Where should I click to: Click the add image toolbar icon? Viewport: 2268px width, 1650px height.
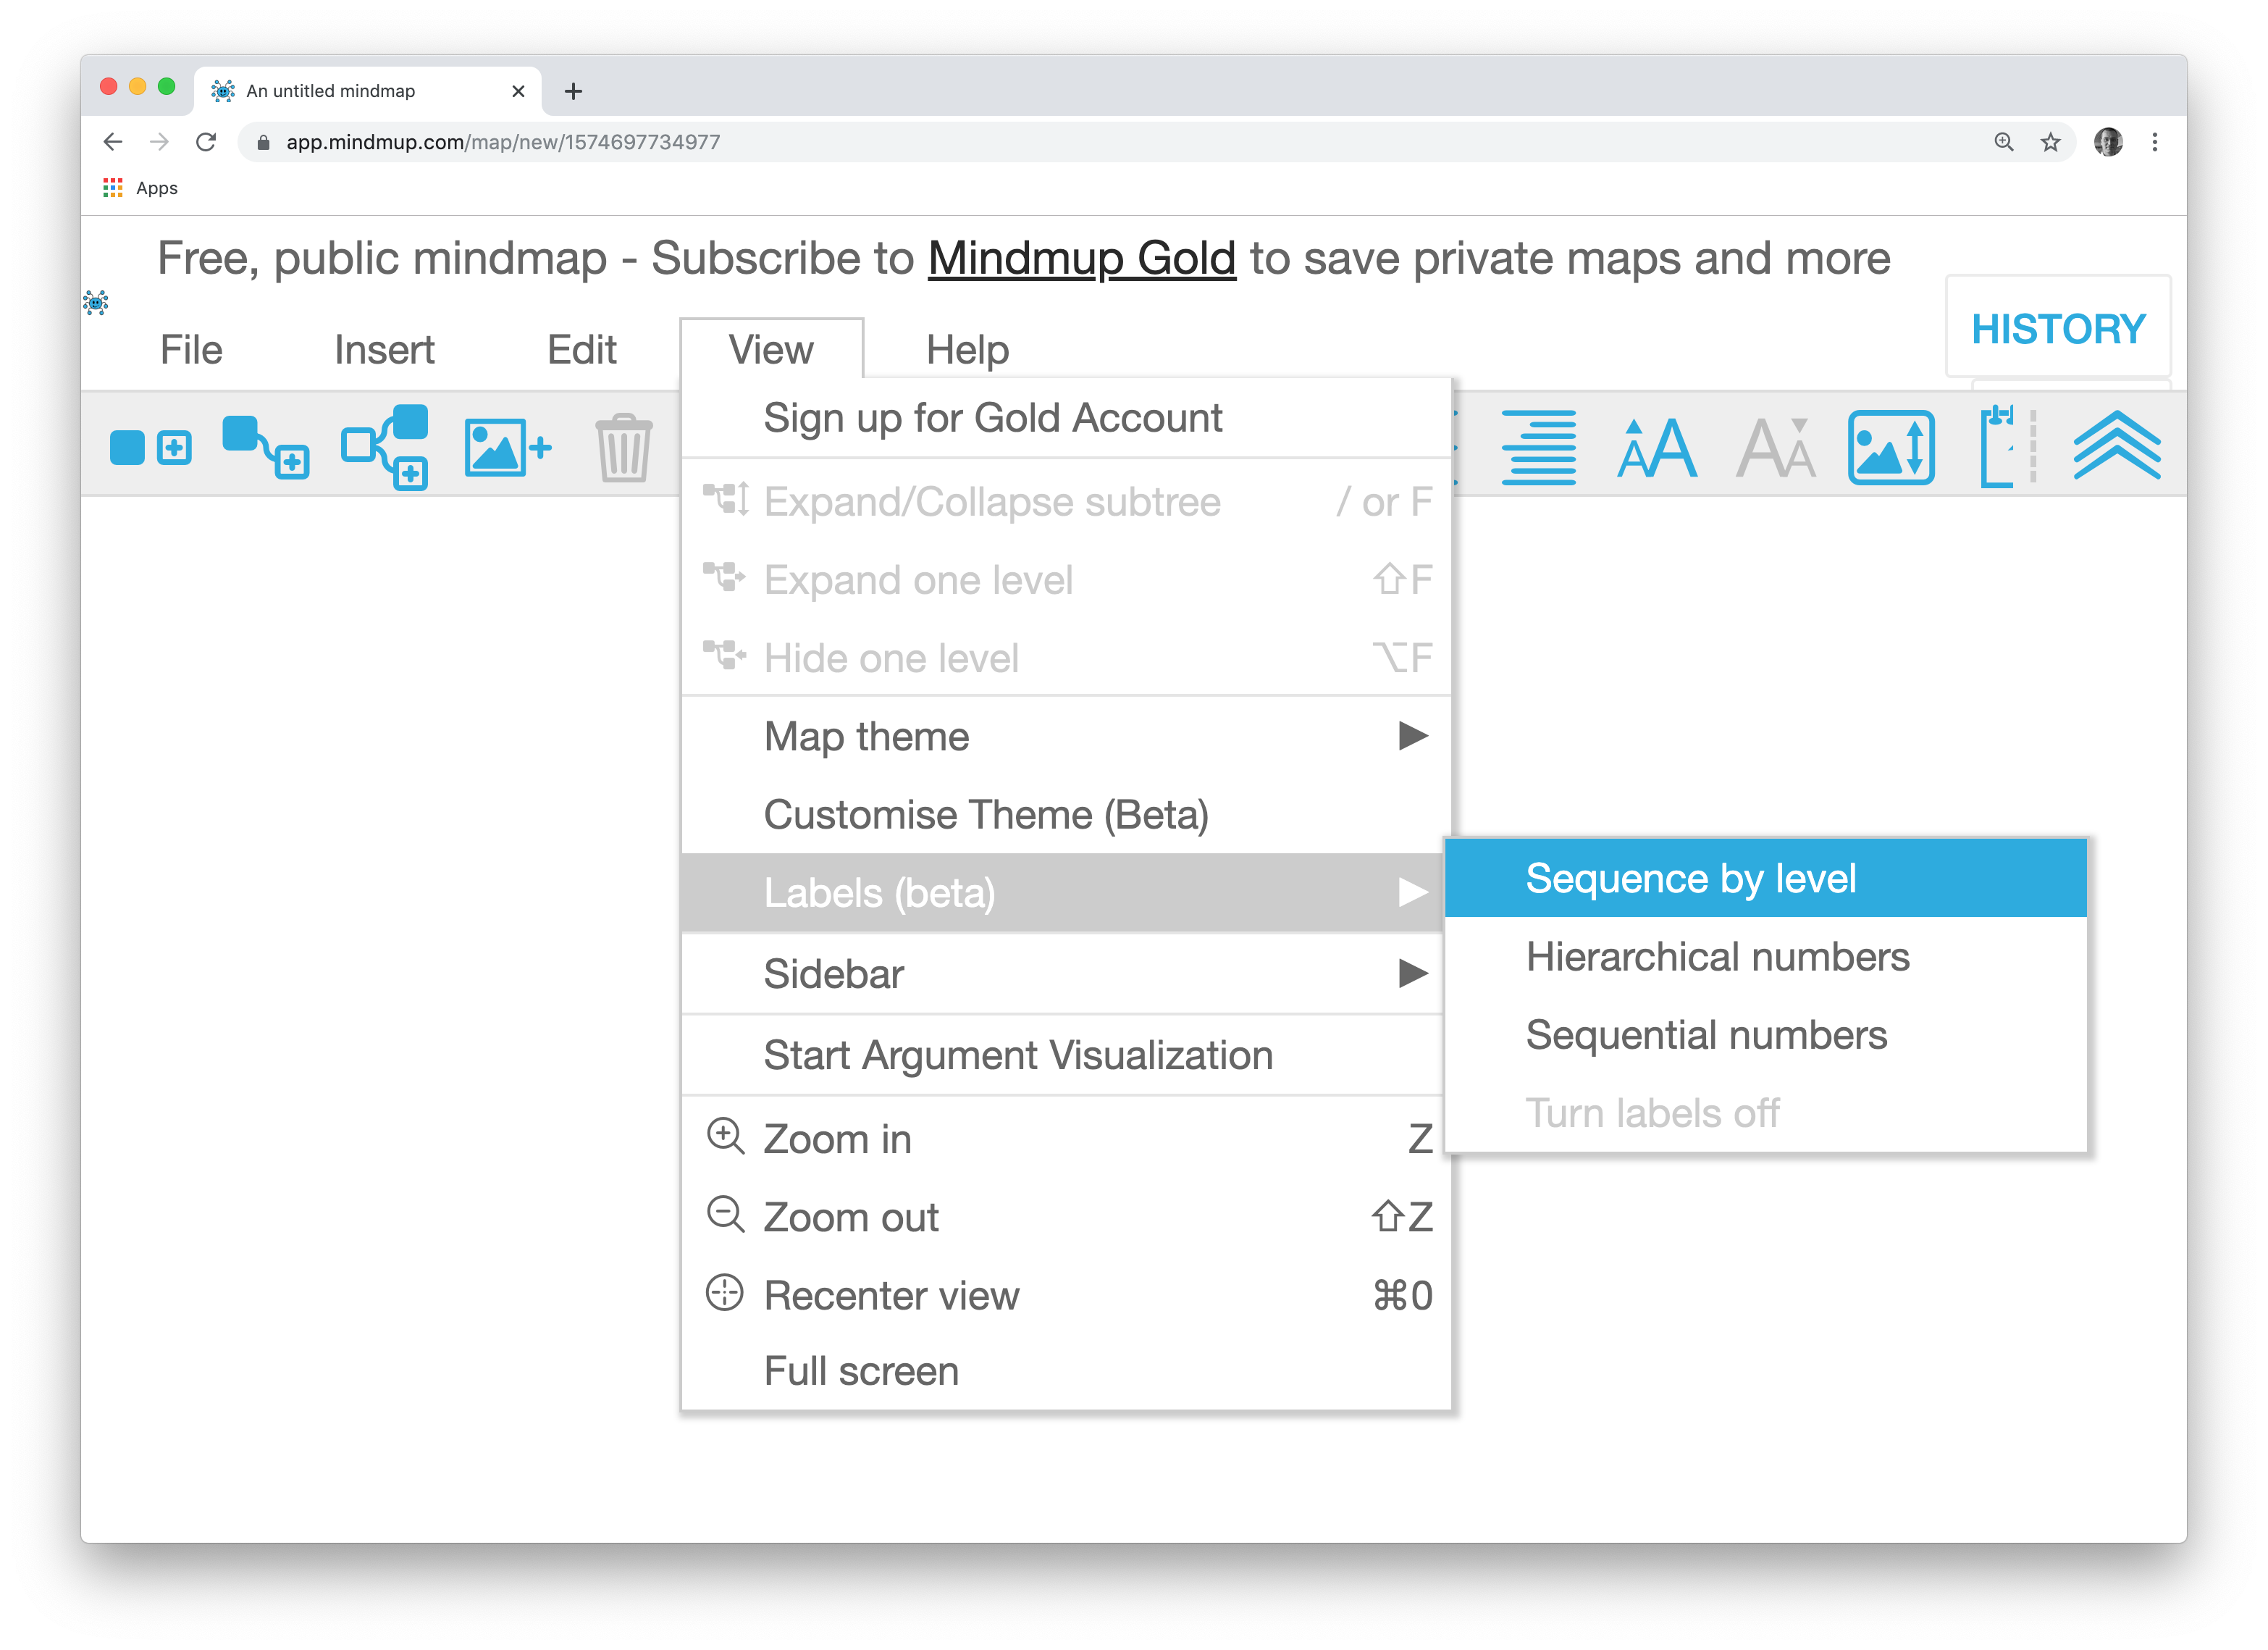pos(507,447)
